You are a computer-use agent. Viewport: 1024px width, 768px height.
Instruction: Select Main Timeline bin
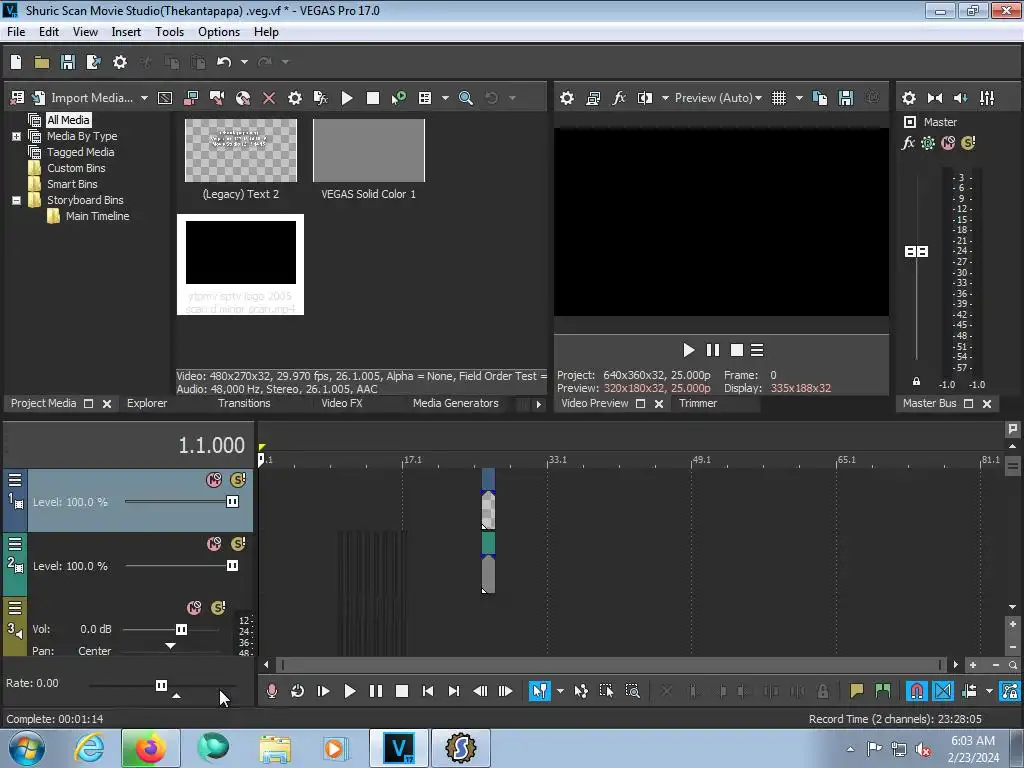pos(97,216)
